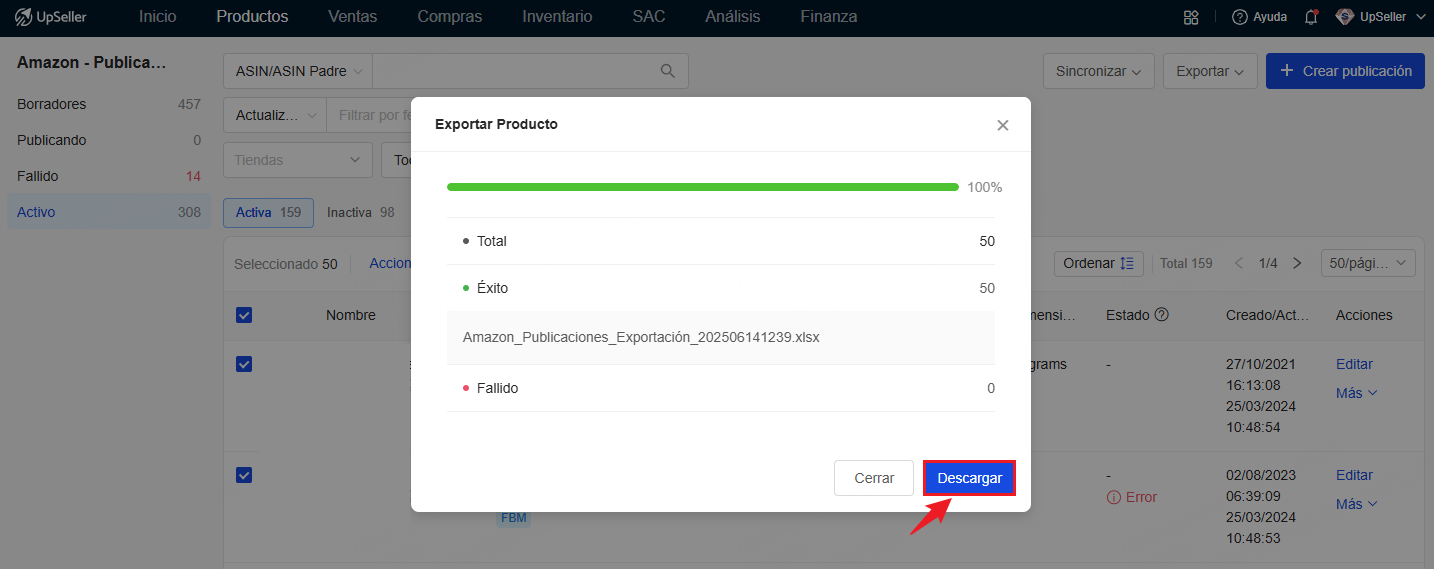
Task: Go to previous page arrow
Action: [x=1238, y=263]
